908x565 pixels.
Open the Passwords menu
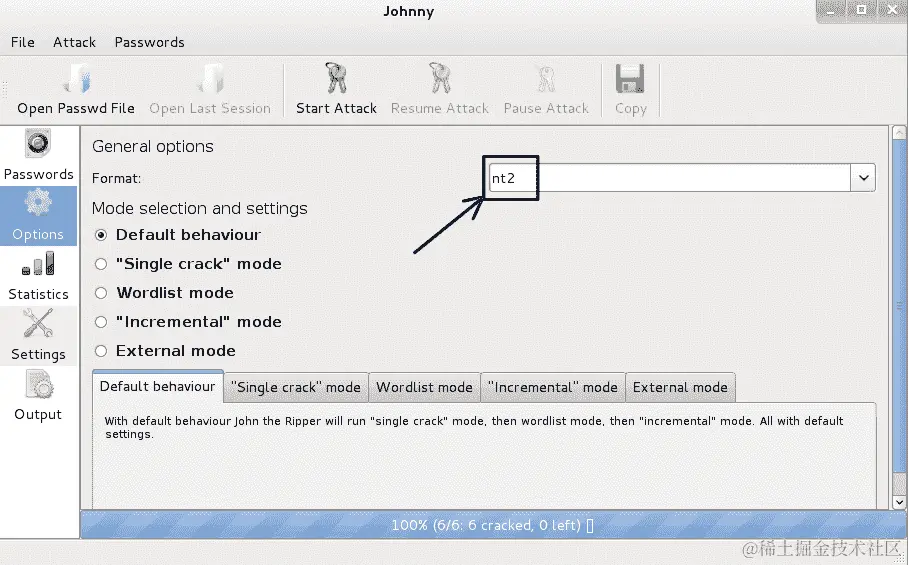coord(149,42)
